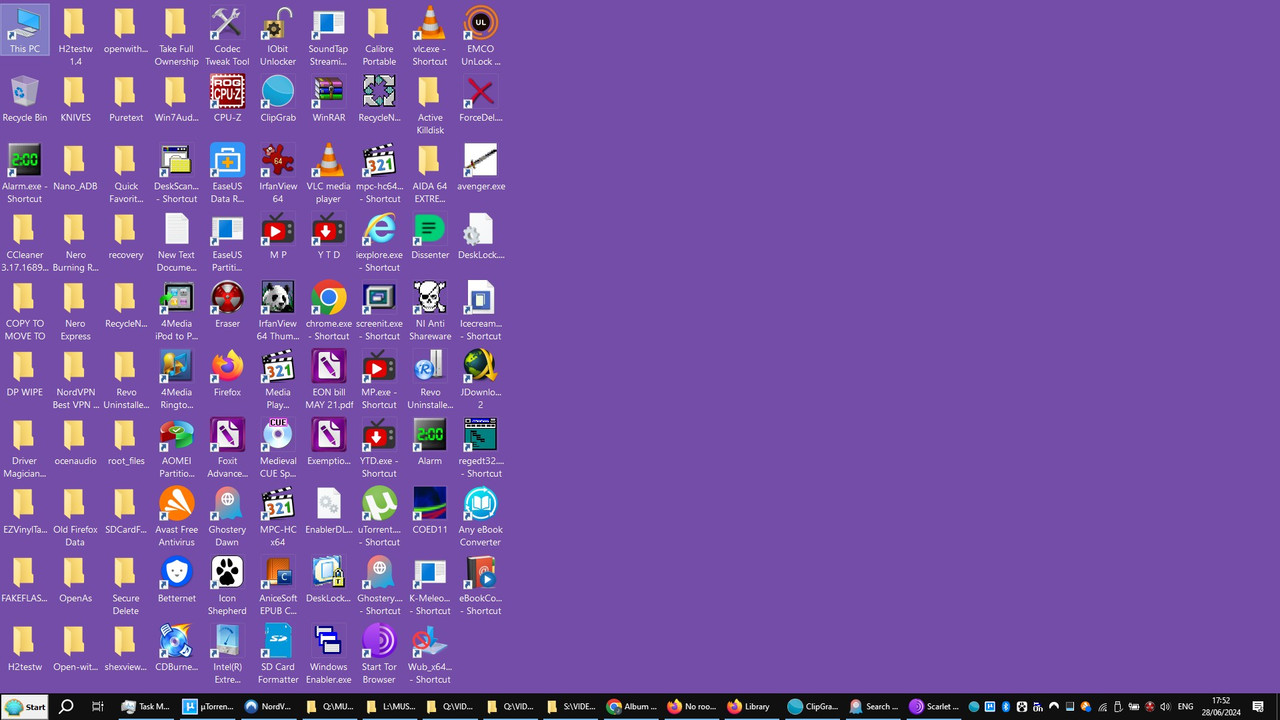Launch iexplore.exe shortcut
The image size is (1280, 720).
click(379, 243)
